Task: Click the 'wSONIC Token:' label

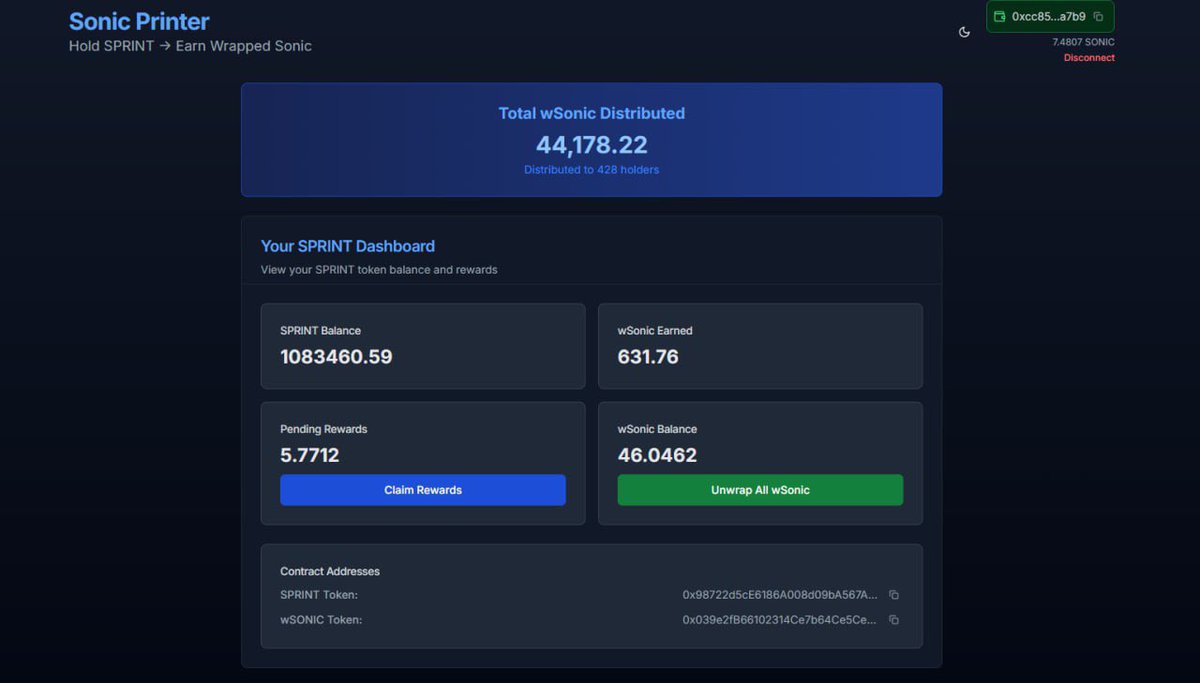Action: click(321, 620)
